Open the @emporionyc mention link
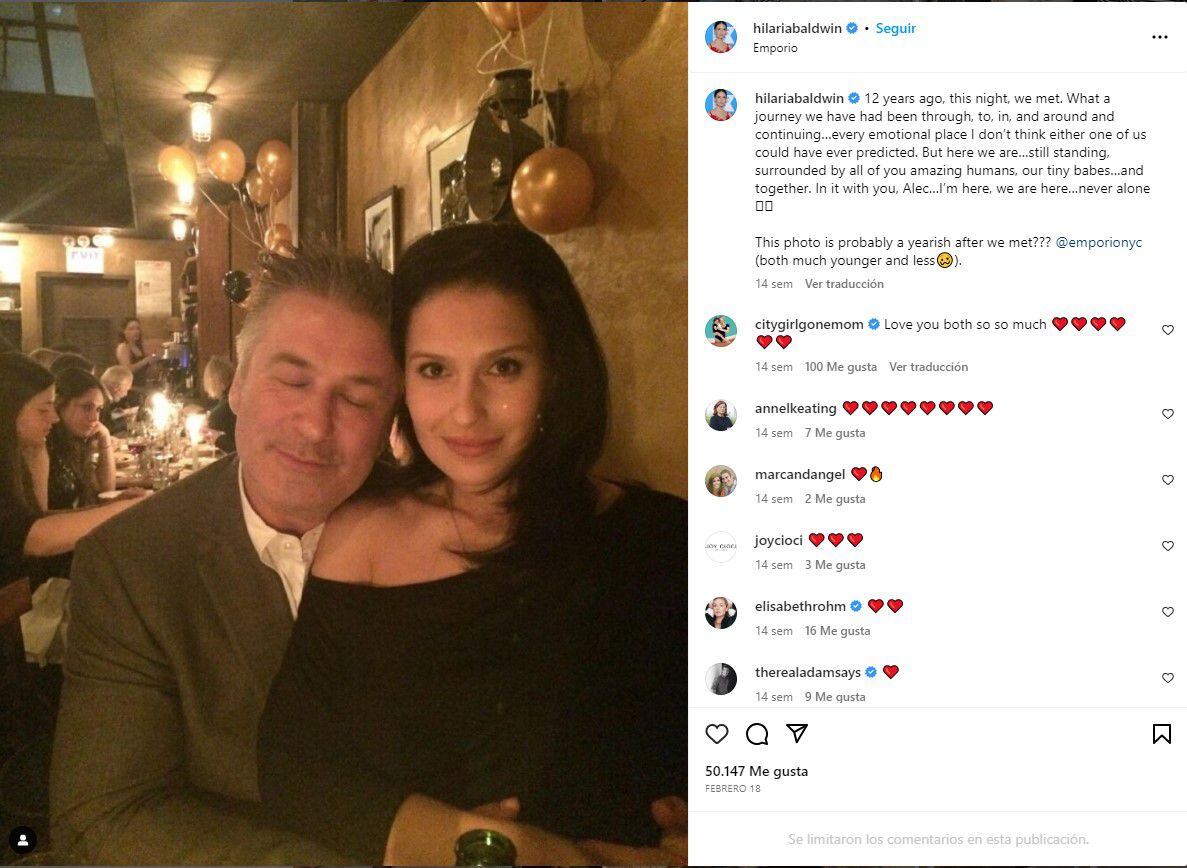Screen dimensions: 1187x868 click(x=1098, y=242)
